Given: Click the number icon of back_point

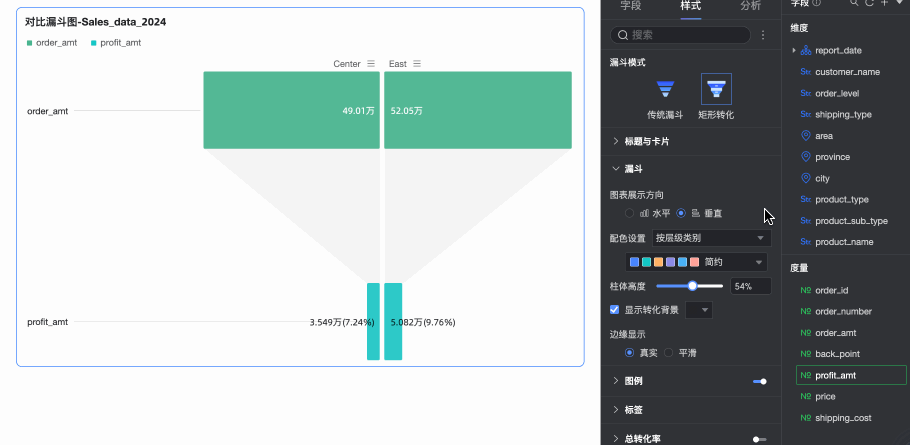Looking at the screenshot, I should pyautogui.click(x=806, y=353).
